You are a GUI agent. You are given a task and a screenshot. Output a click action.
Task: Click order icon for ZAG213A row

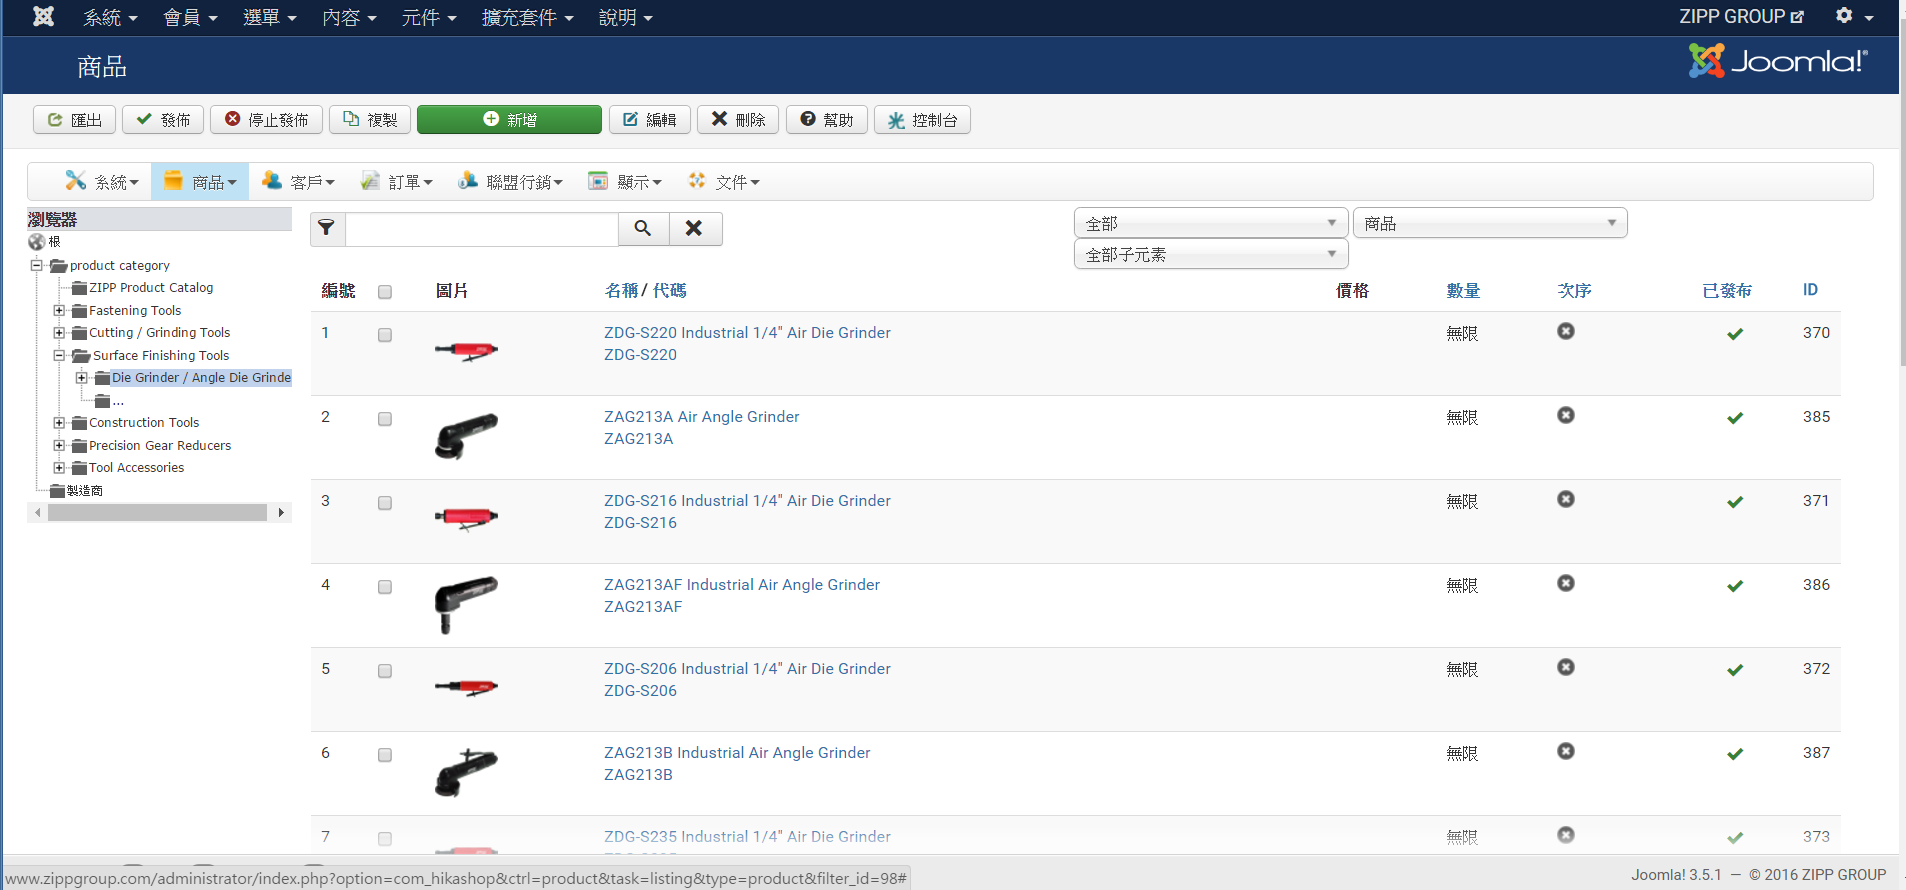[x=1566, y=415]
